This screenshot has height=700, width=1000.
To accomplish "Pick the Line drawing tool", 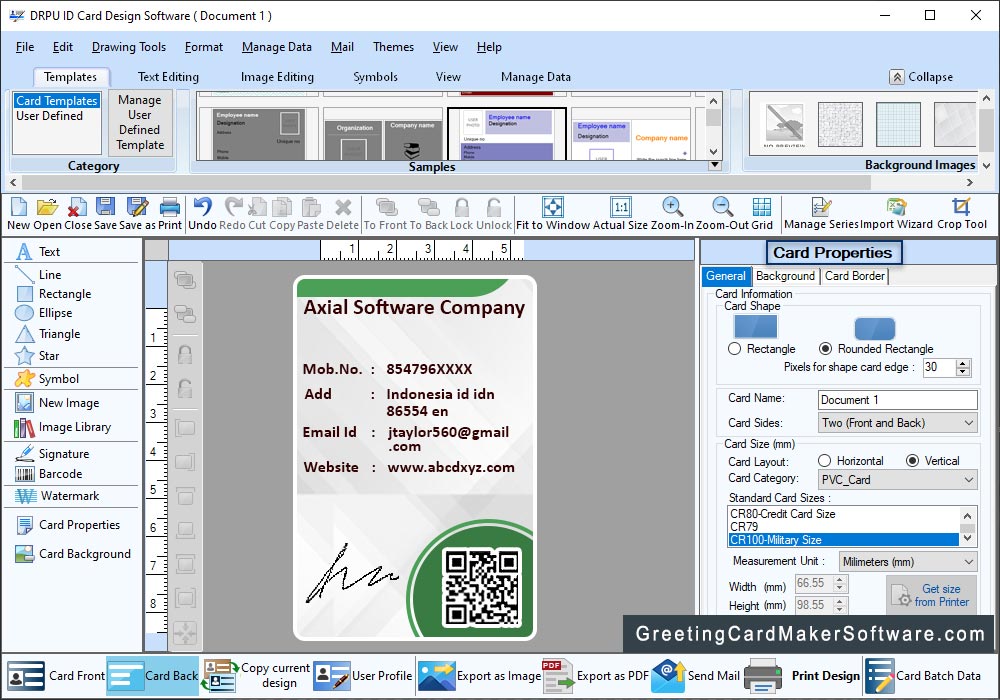I will [x=38, y=275].
